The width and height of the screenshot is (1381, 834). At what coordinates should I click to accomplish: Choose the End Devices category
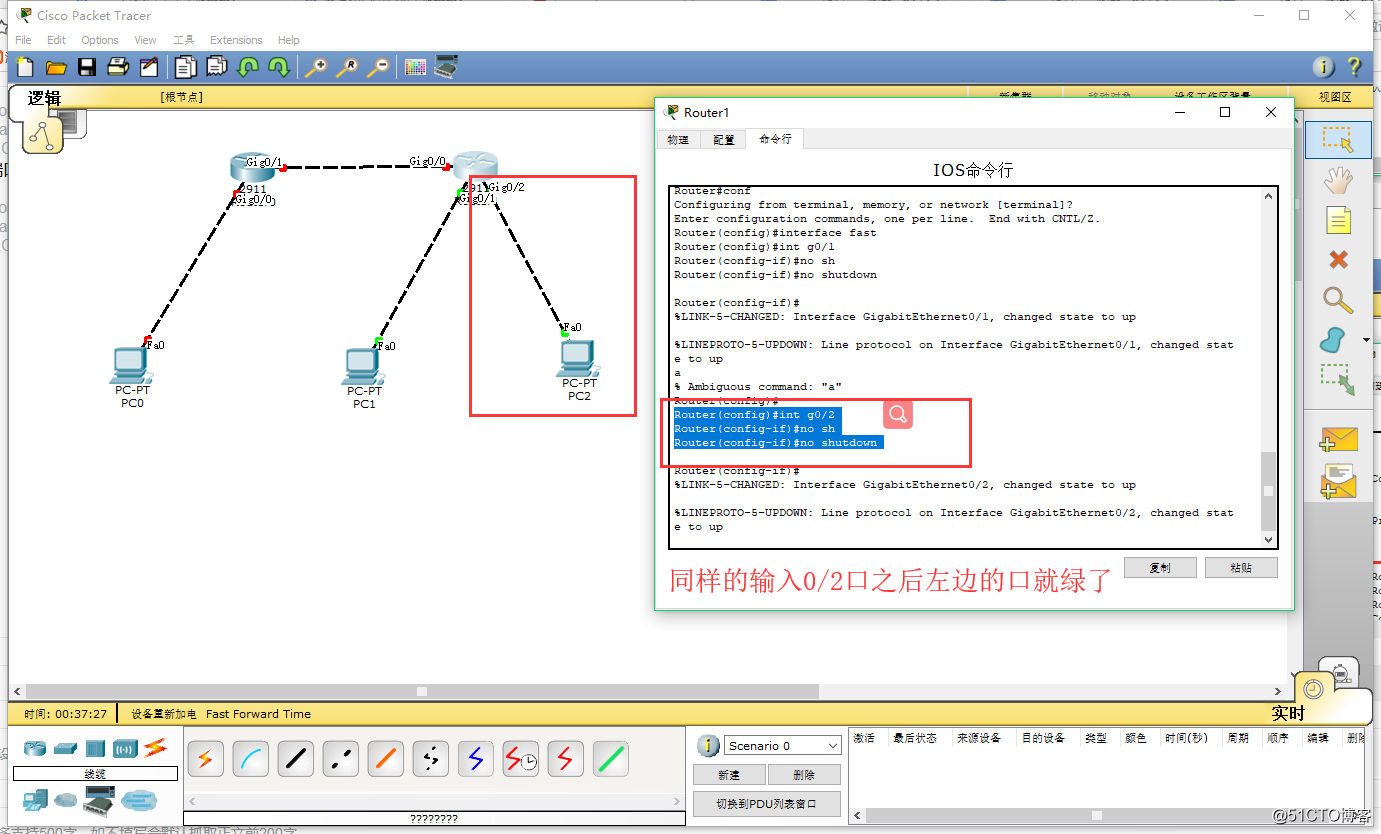click(35, 799)
